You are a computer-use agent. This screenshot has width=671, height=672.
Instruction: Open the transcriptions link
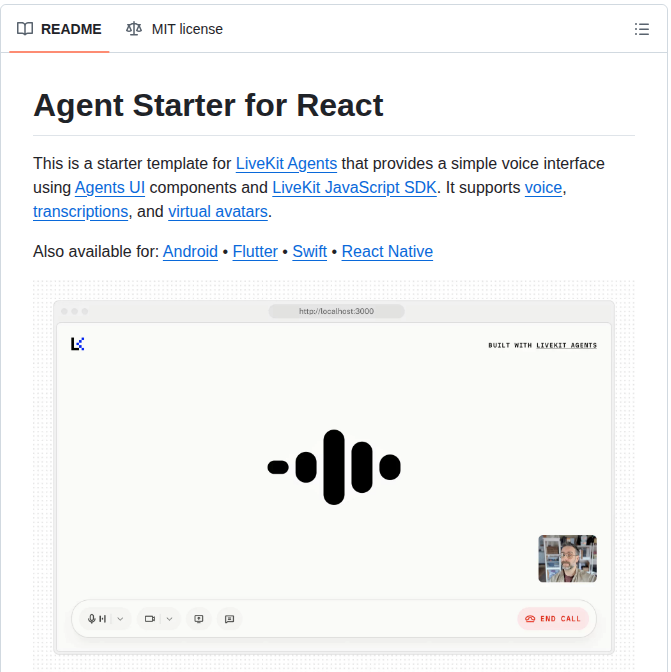[x=81, y=212]
